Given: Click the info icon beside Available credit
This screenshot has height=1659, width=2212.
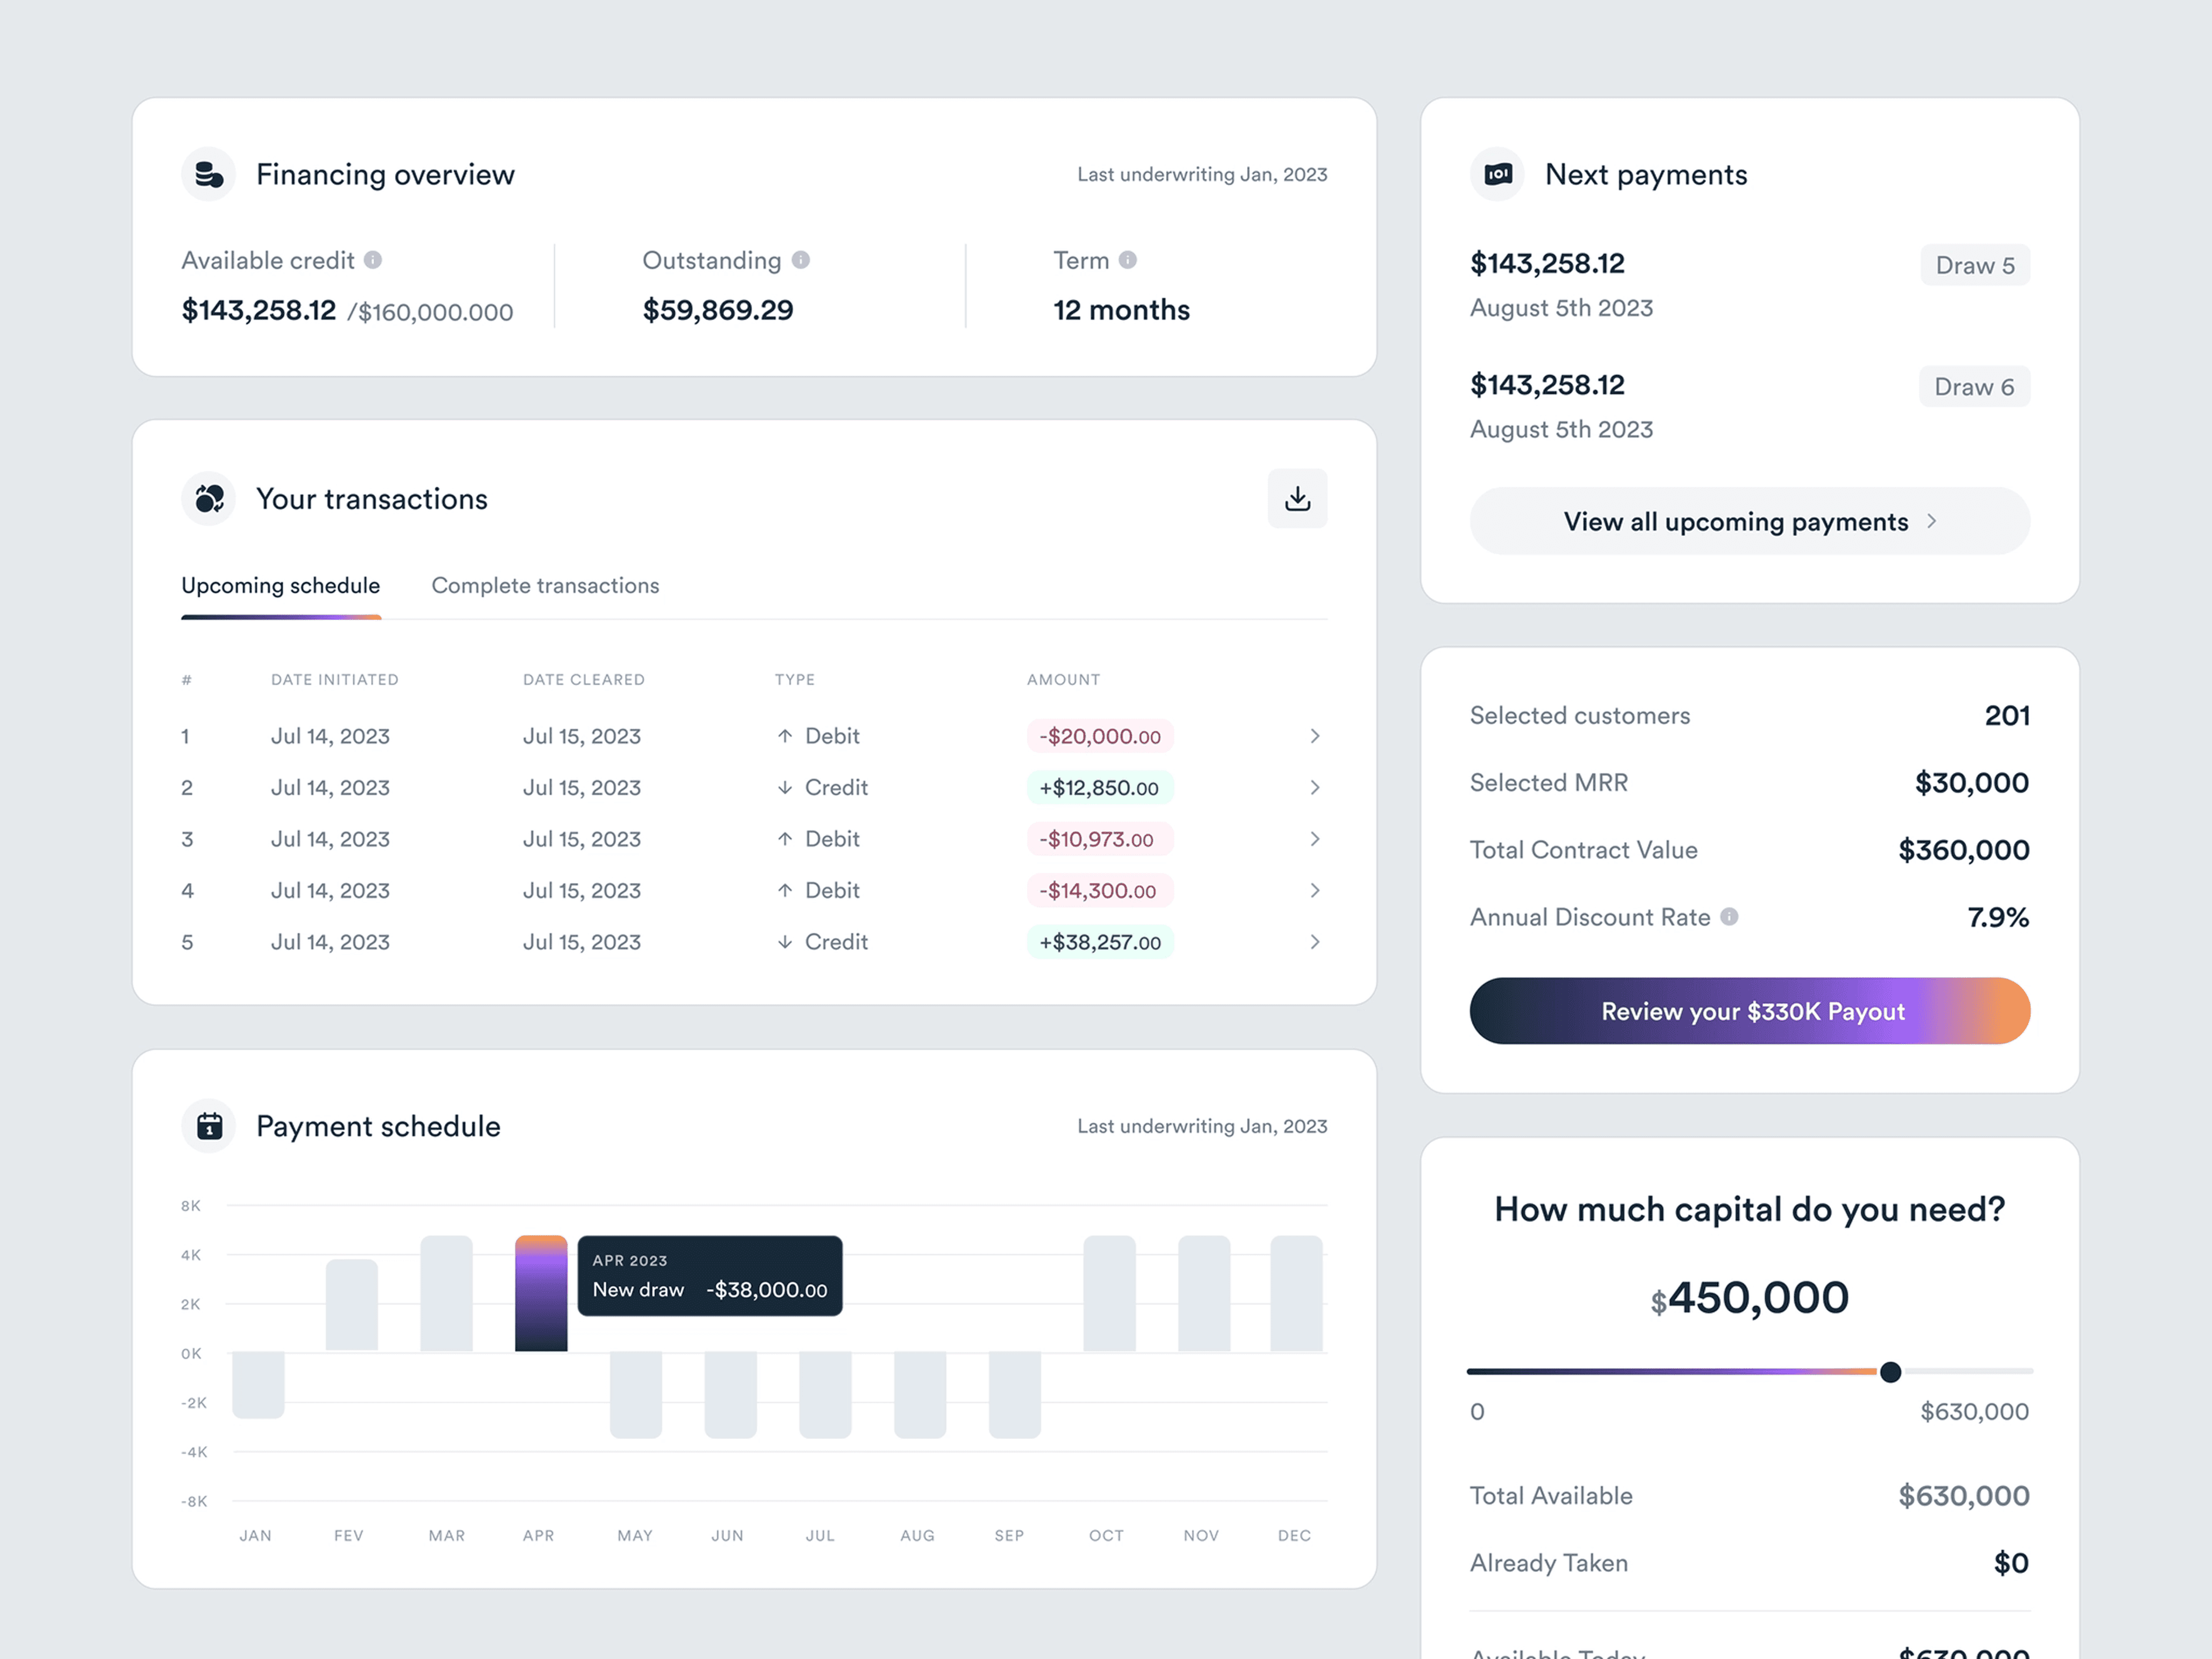Looking at the screenshot, I should 373,260.
